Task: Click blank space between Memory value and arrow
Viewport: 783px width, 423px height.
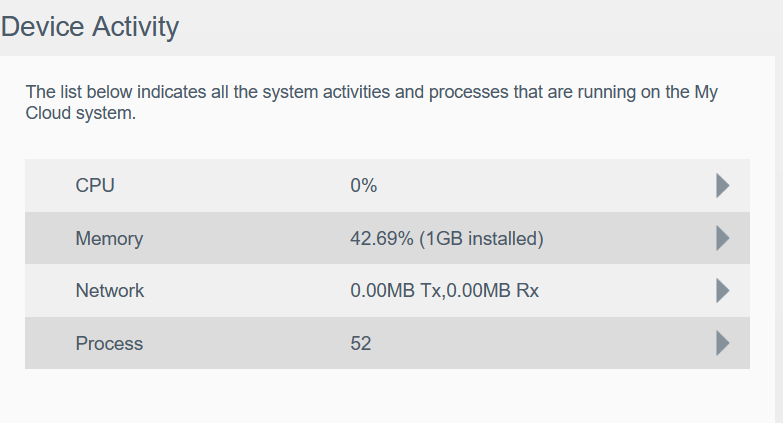Action: tap(630, 239)
